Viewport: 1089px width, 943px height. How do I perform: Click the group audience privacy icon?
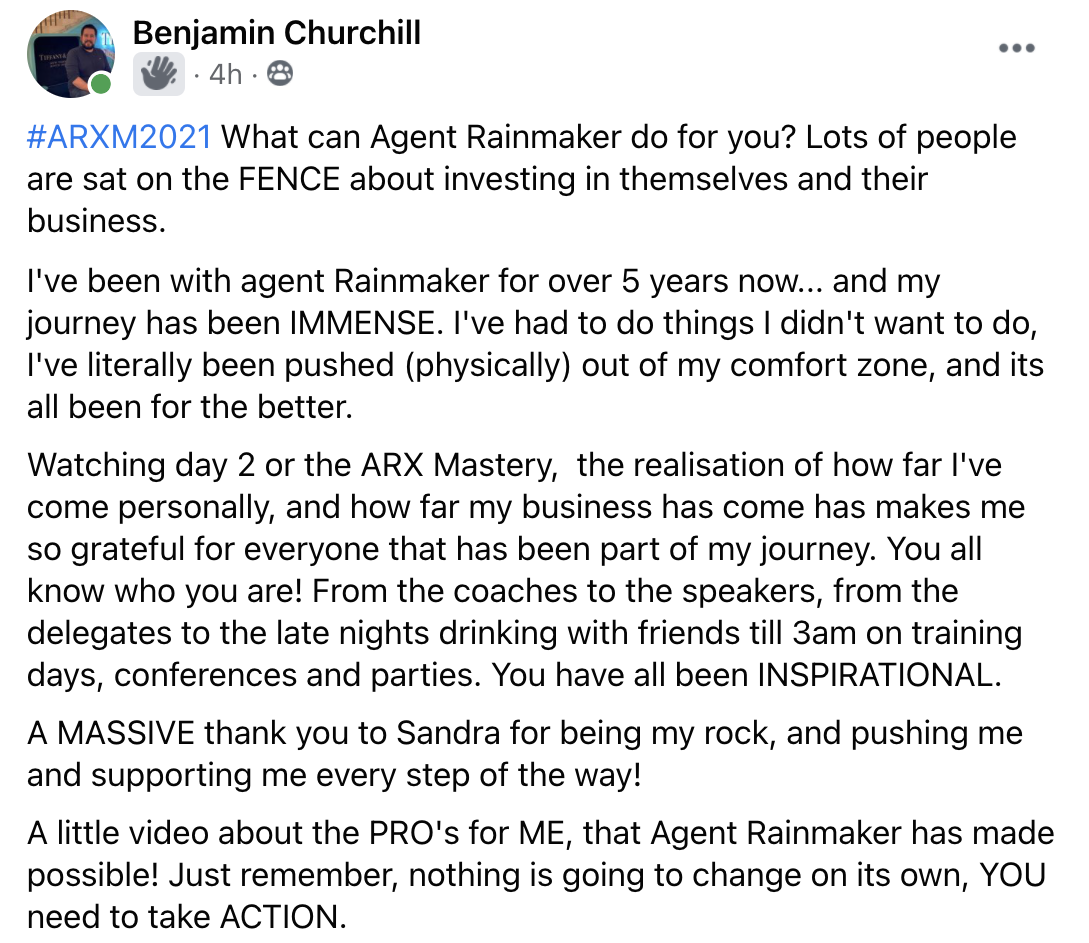point(281,74)
